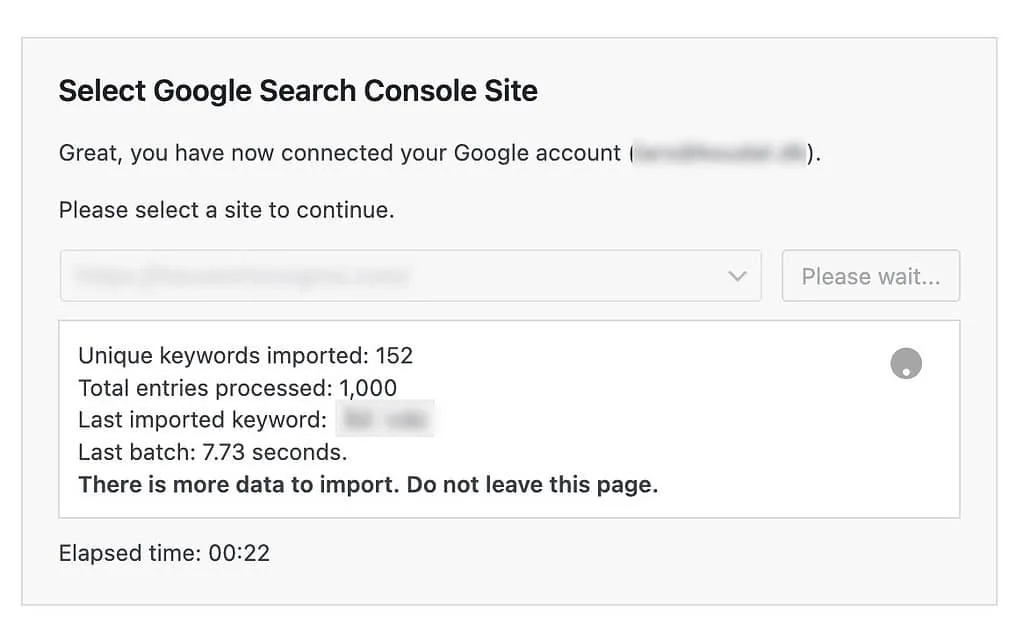Click the Select Google Search Console Site heading
The height and width of the screenshot is (632, 1024).
298,91
